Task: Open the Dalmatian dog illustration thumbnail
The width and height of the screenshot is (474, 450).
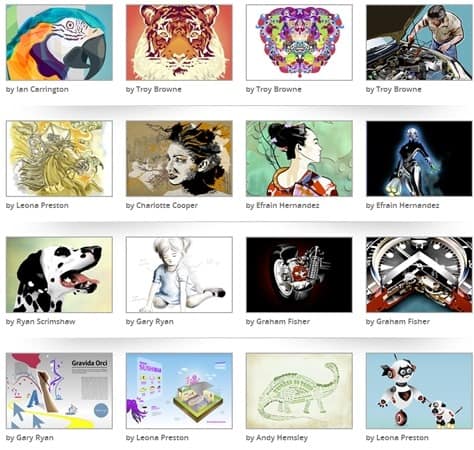Action: 59,275
